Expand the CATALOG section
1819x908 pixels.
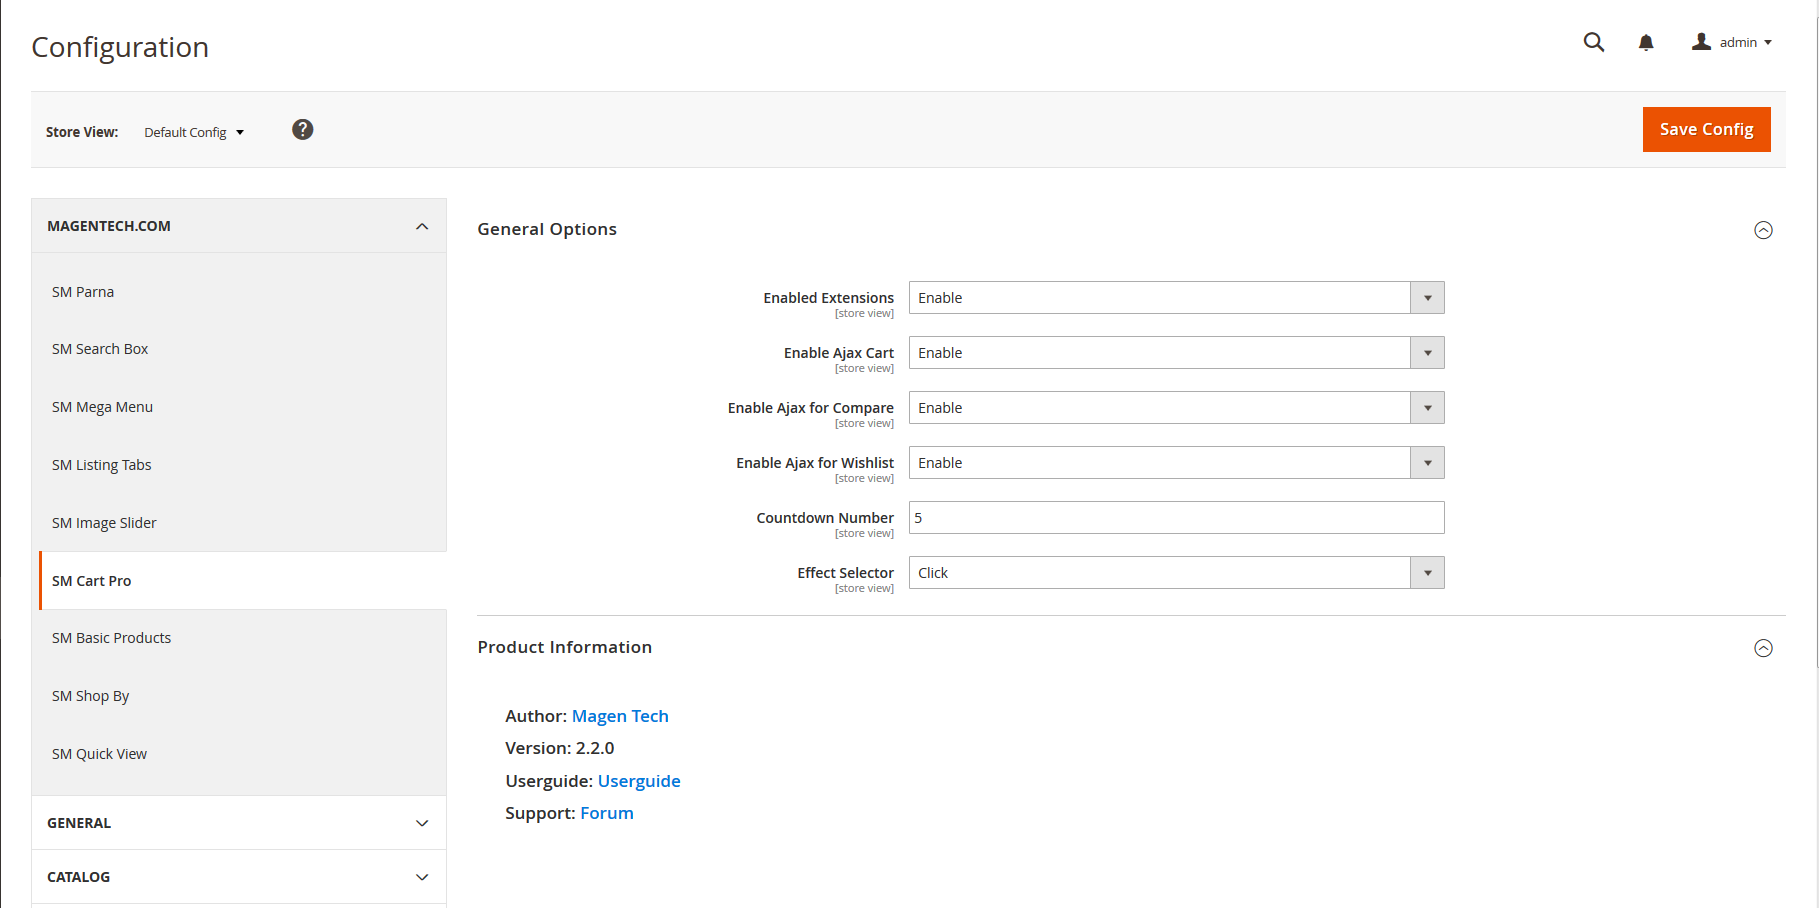click(239, 877)
